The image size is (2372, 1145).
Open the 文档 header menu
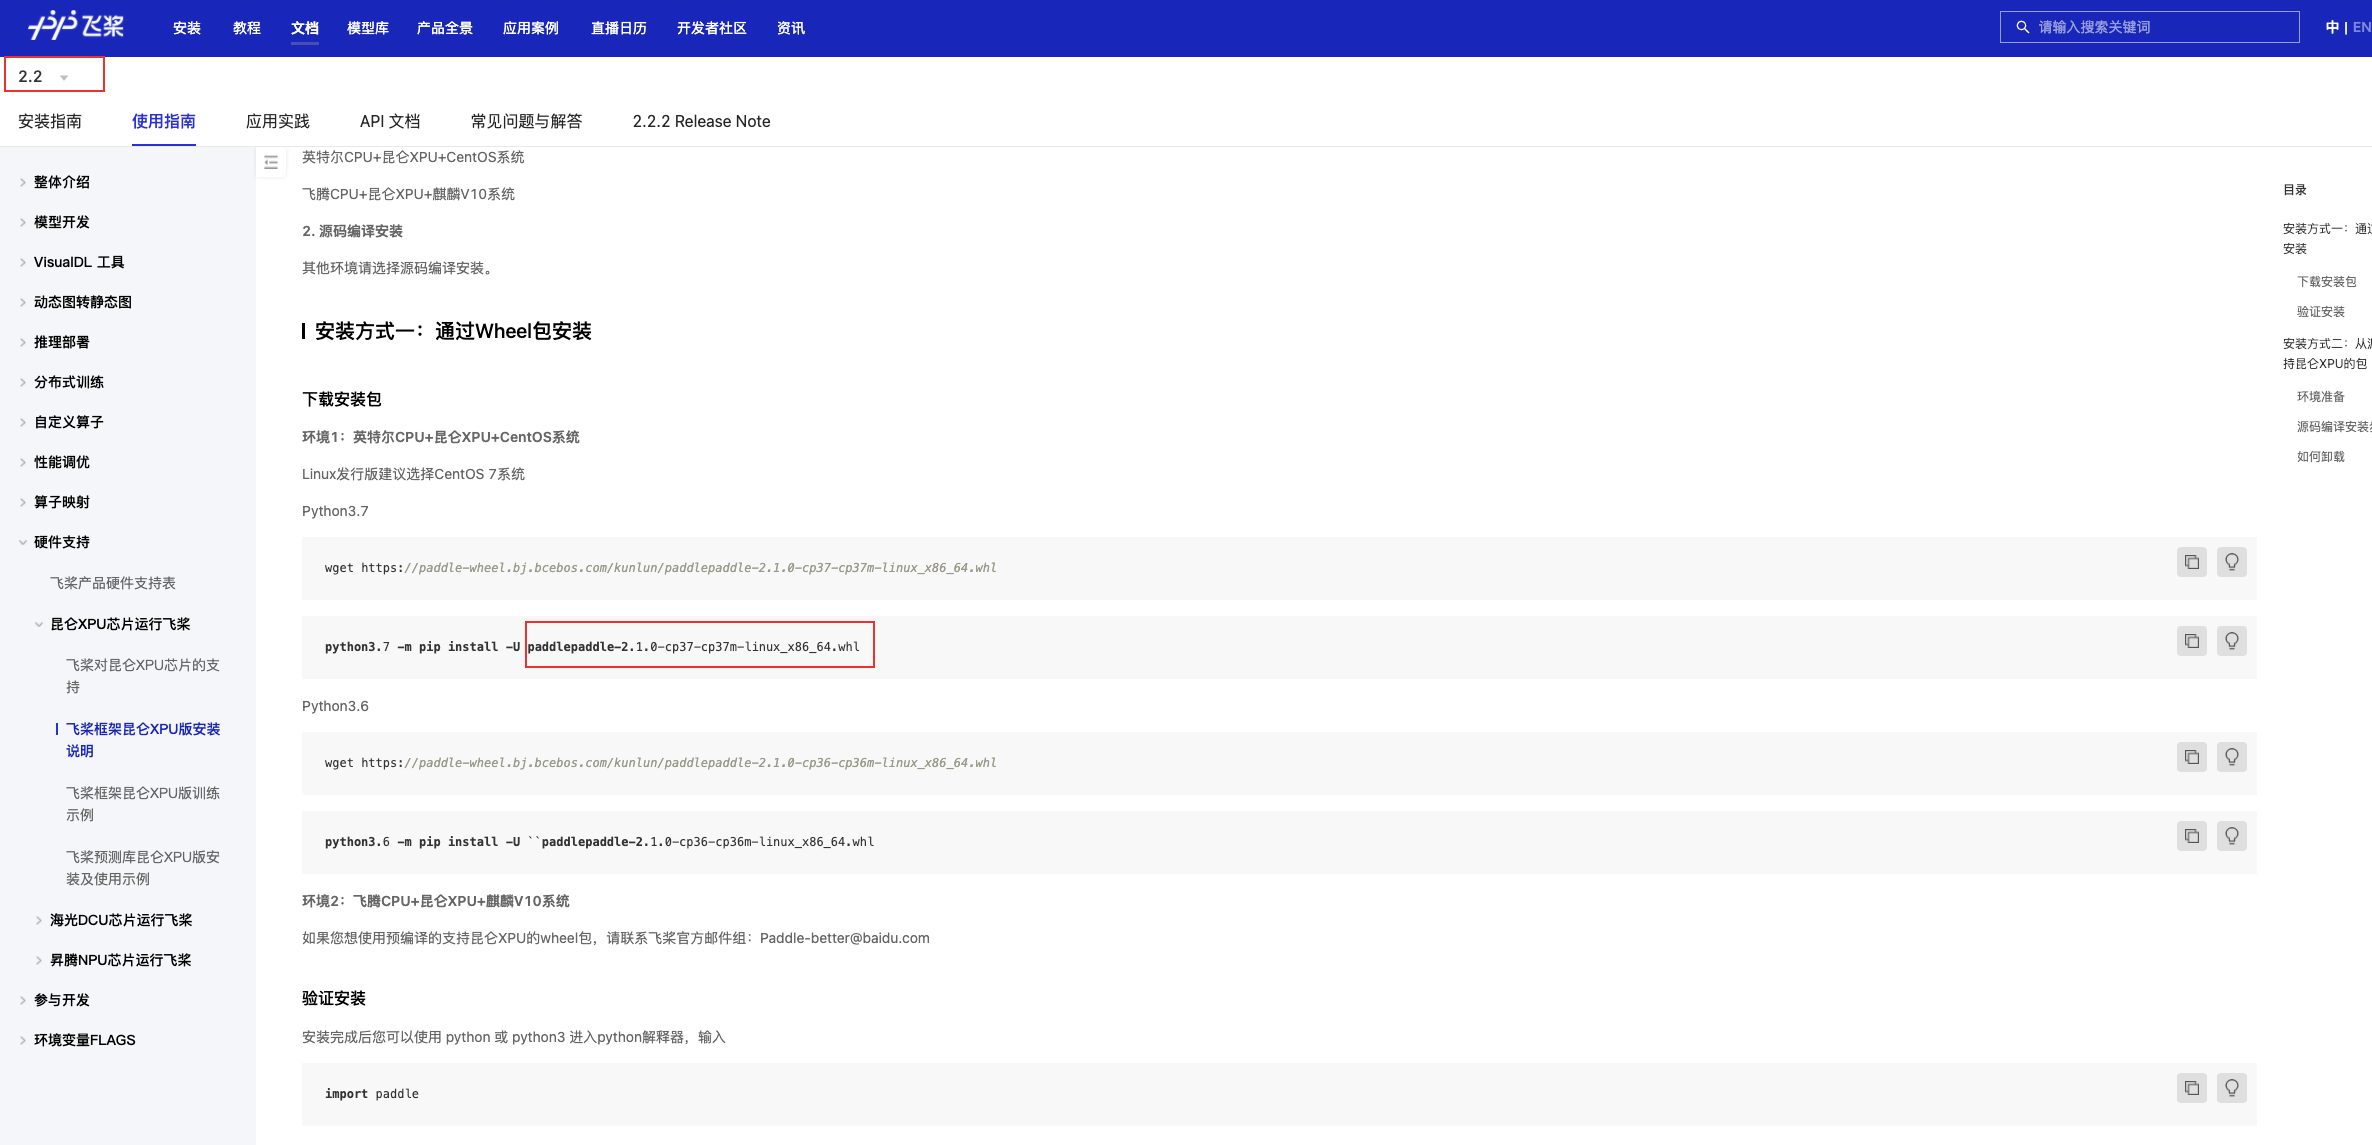coord(305,28)
